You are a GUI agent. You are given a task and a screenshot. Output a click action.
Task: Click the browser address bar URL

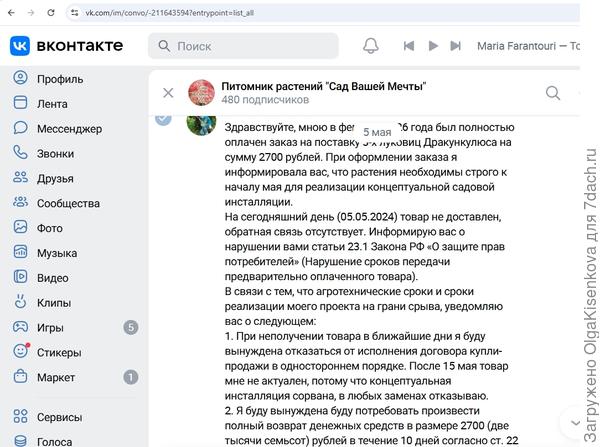pyautogui.click(x=170, y=13)
